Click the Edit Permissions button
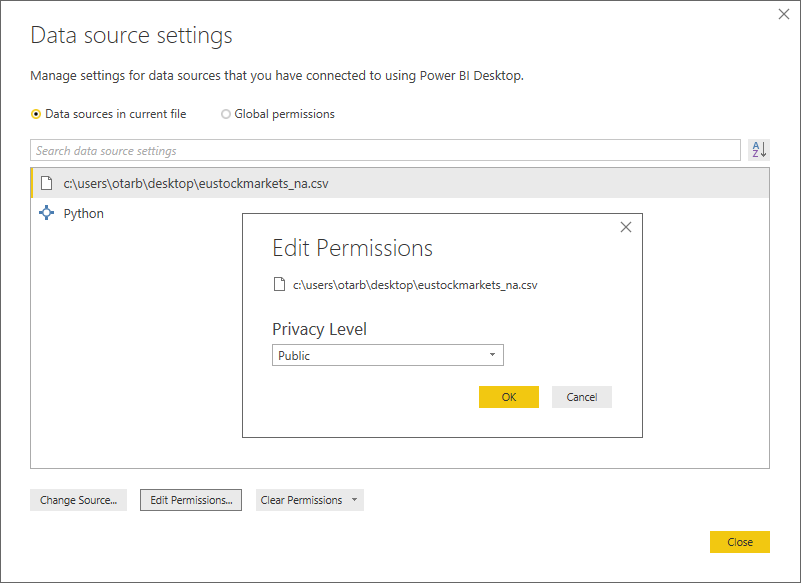 (x=191, y=500)
